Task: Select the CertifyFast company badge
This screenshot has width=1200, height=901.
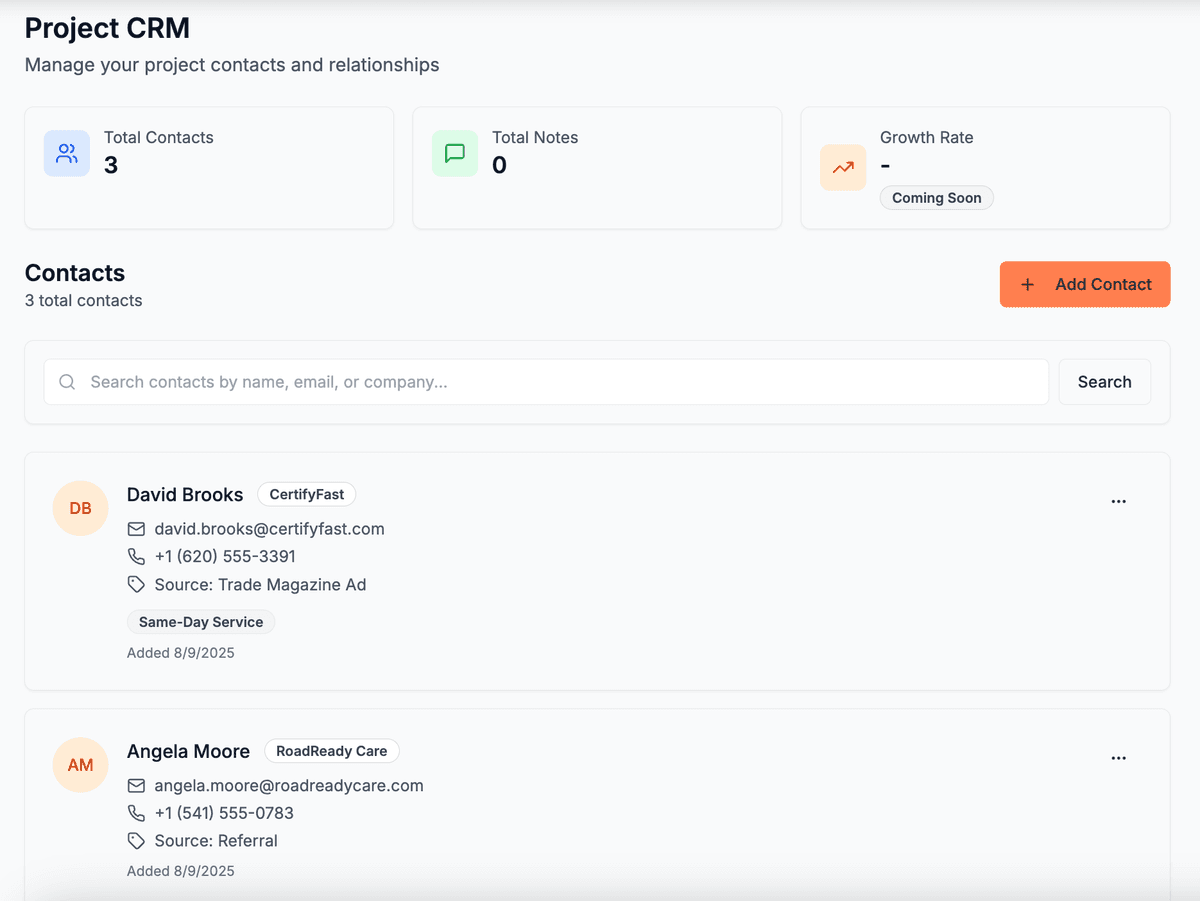Action: point(306,494)
